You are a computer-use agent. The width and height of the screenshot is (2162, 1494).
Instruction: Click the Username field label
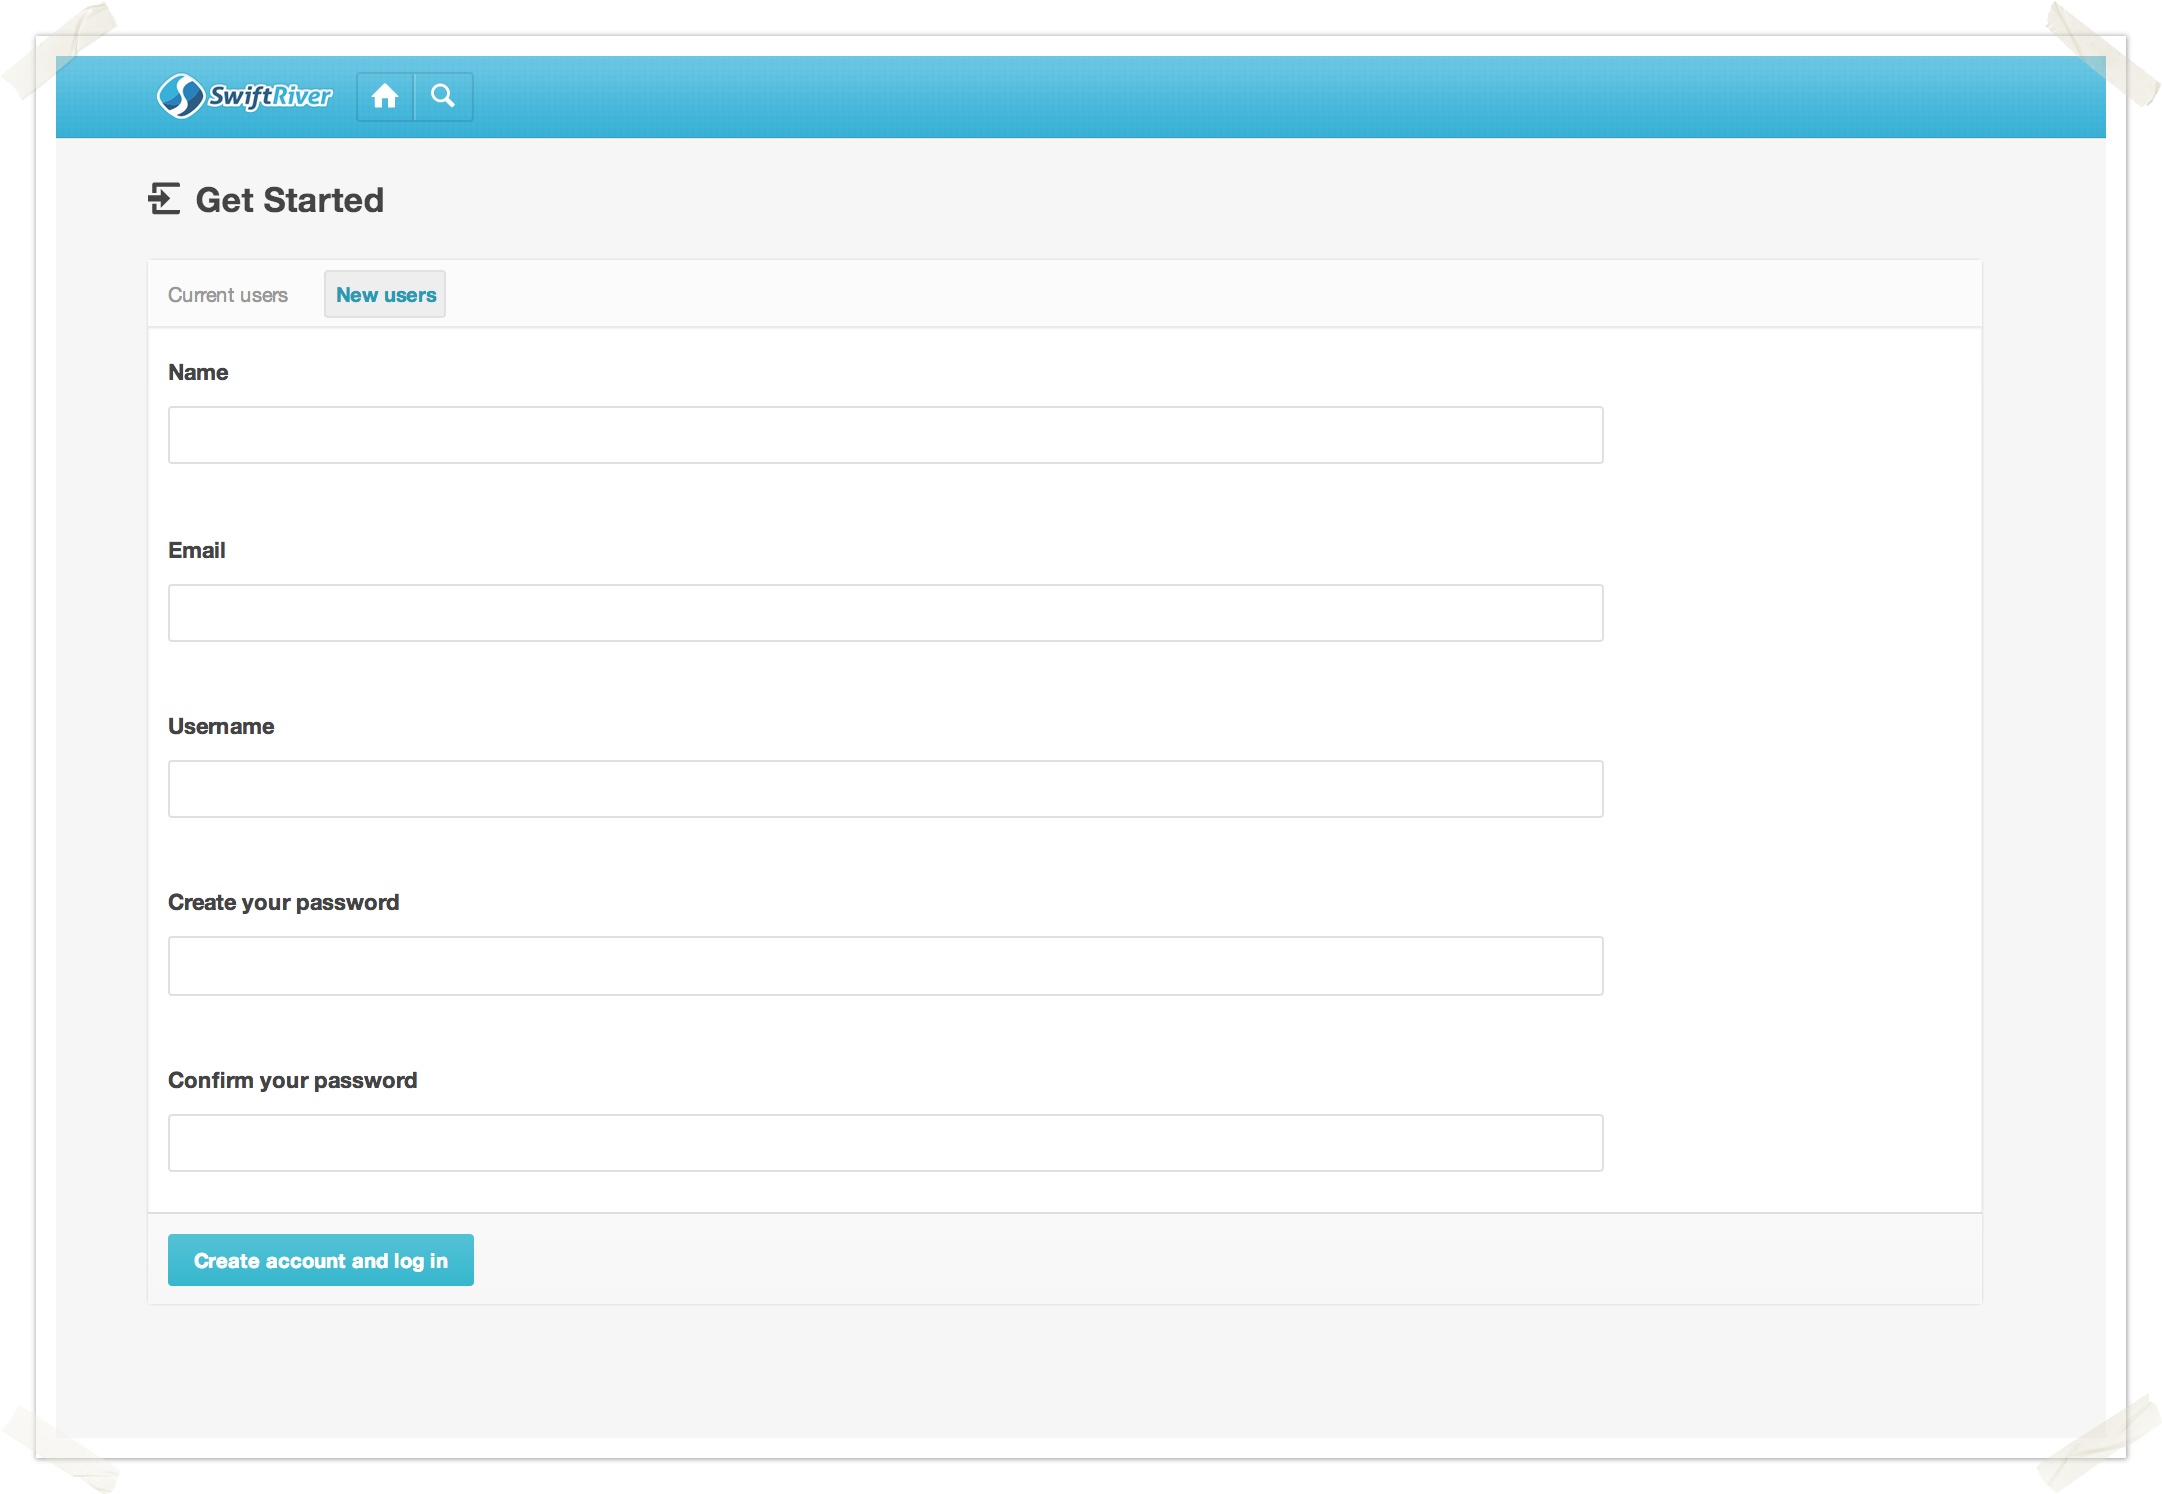pyautogui.click(x=221, y=727)
